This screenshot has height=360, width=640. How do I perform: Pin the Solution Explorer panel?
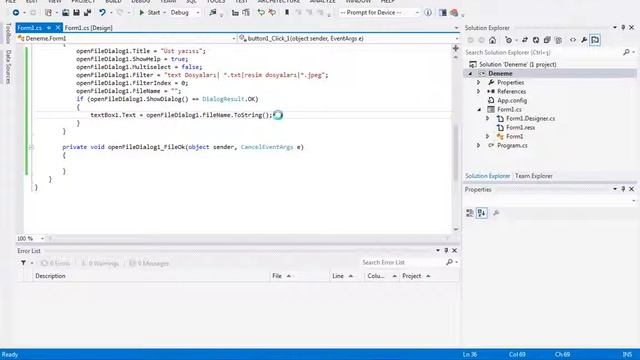[623, 28]
